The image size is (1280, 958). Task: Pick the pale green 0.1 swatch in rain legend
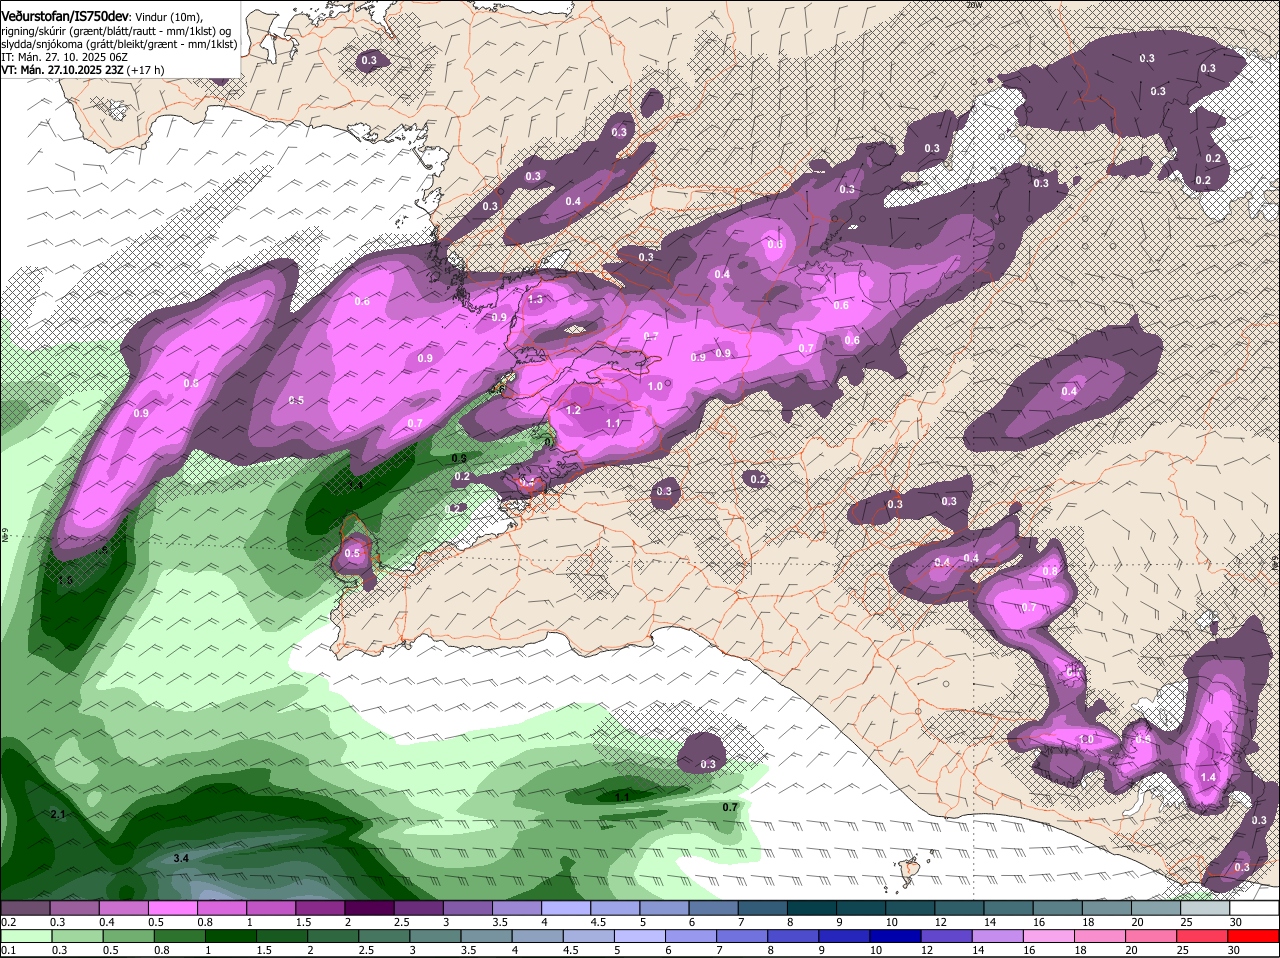(25, 936)
